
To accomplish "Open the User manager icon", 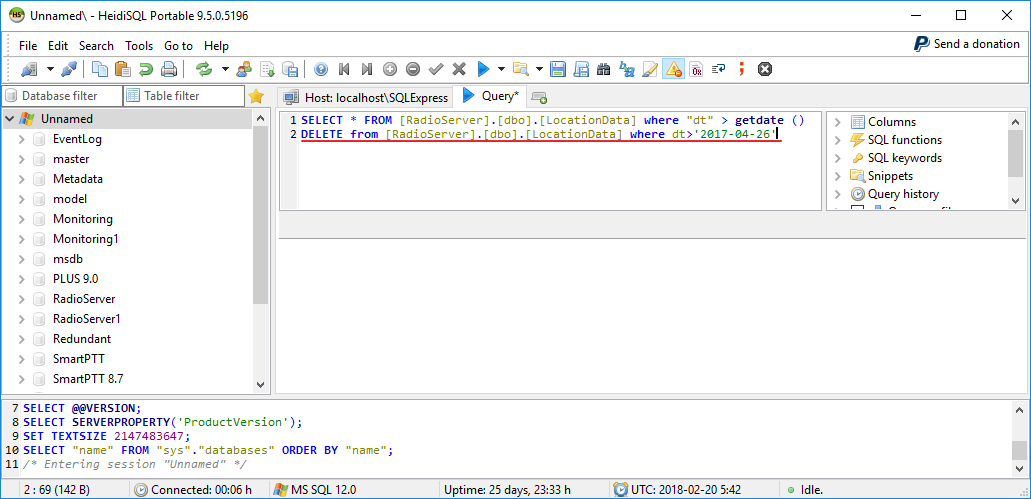I will coord(244,68).
